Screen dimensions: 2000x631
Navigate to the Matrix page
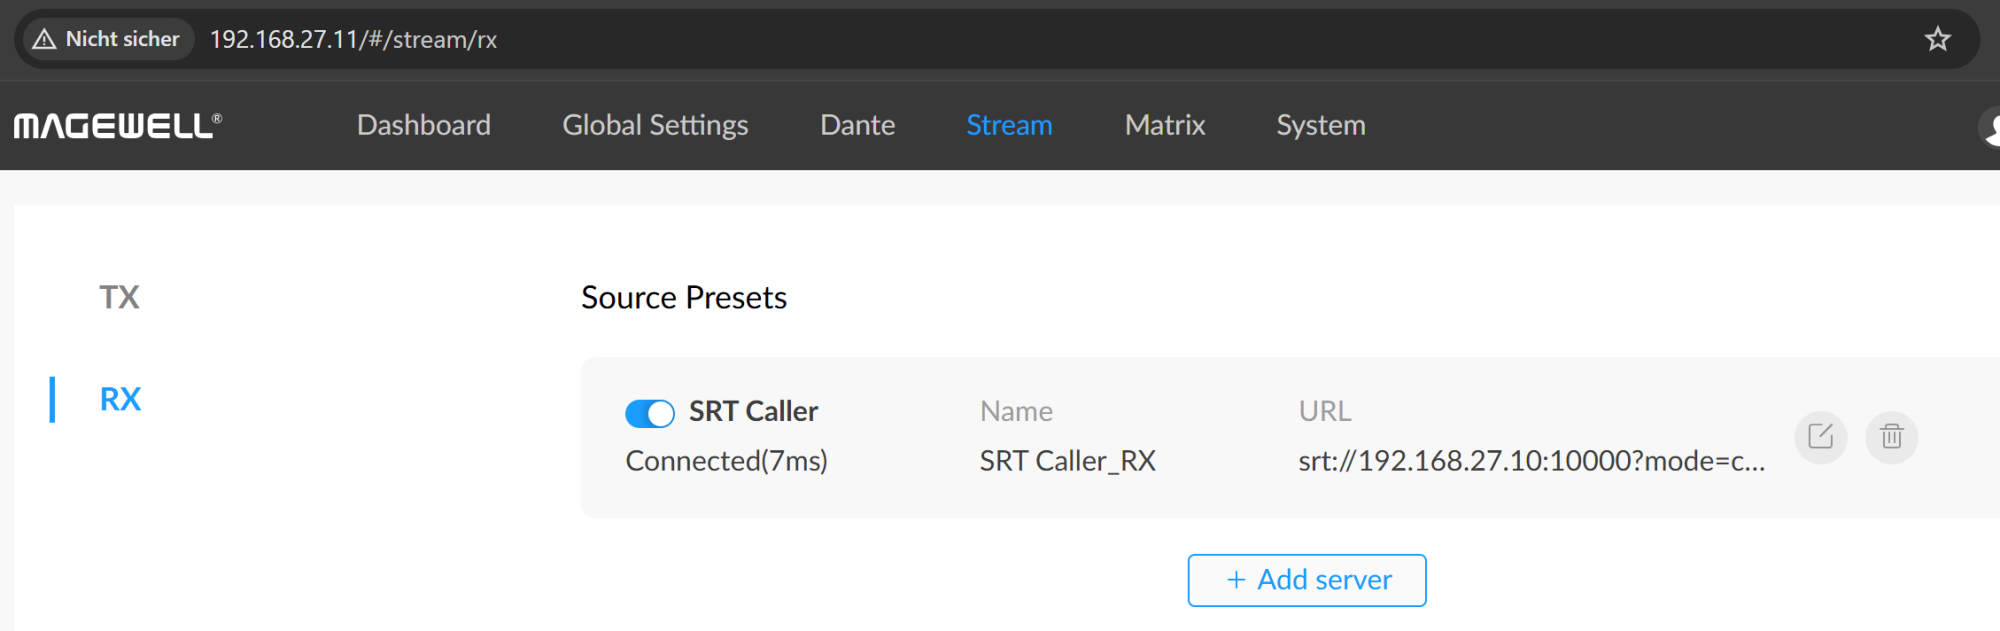[x=1164, y=125]
